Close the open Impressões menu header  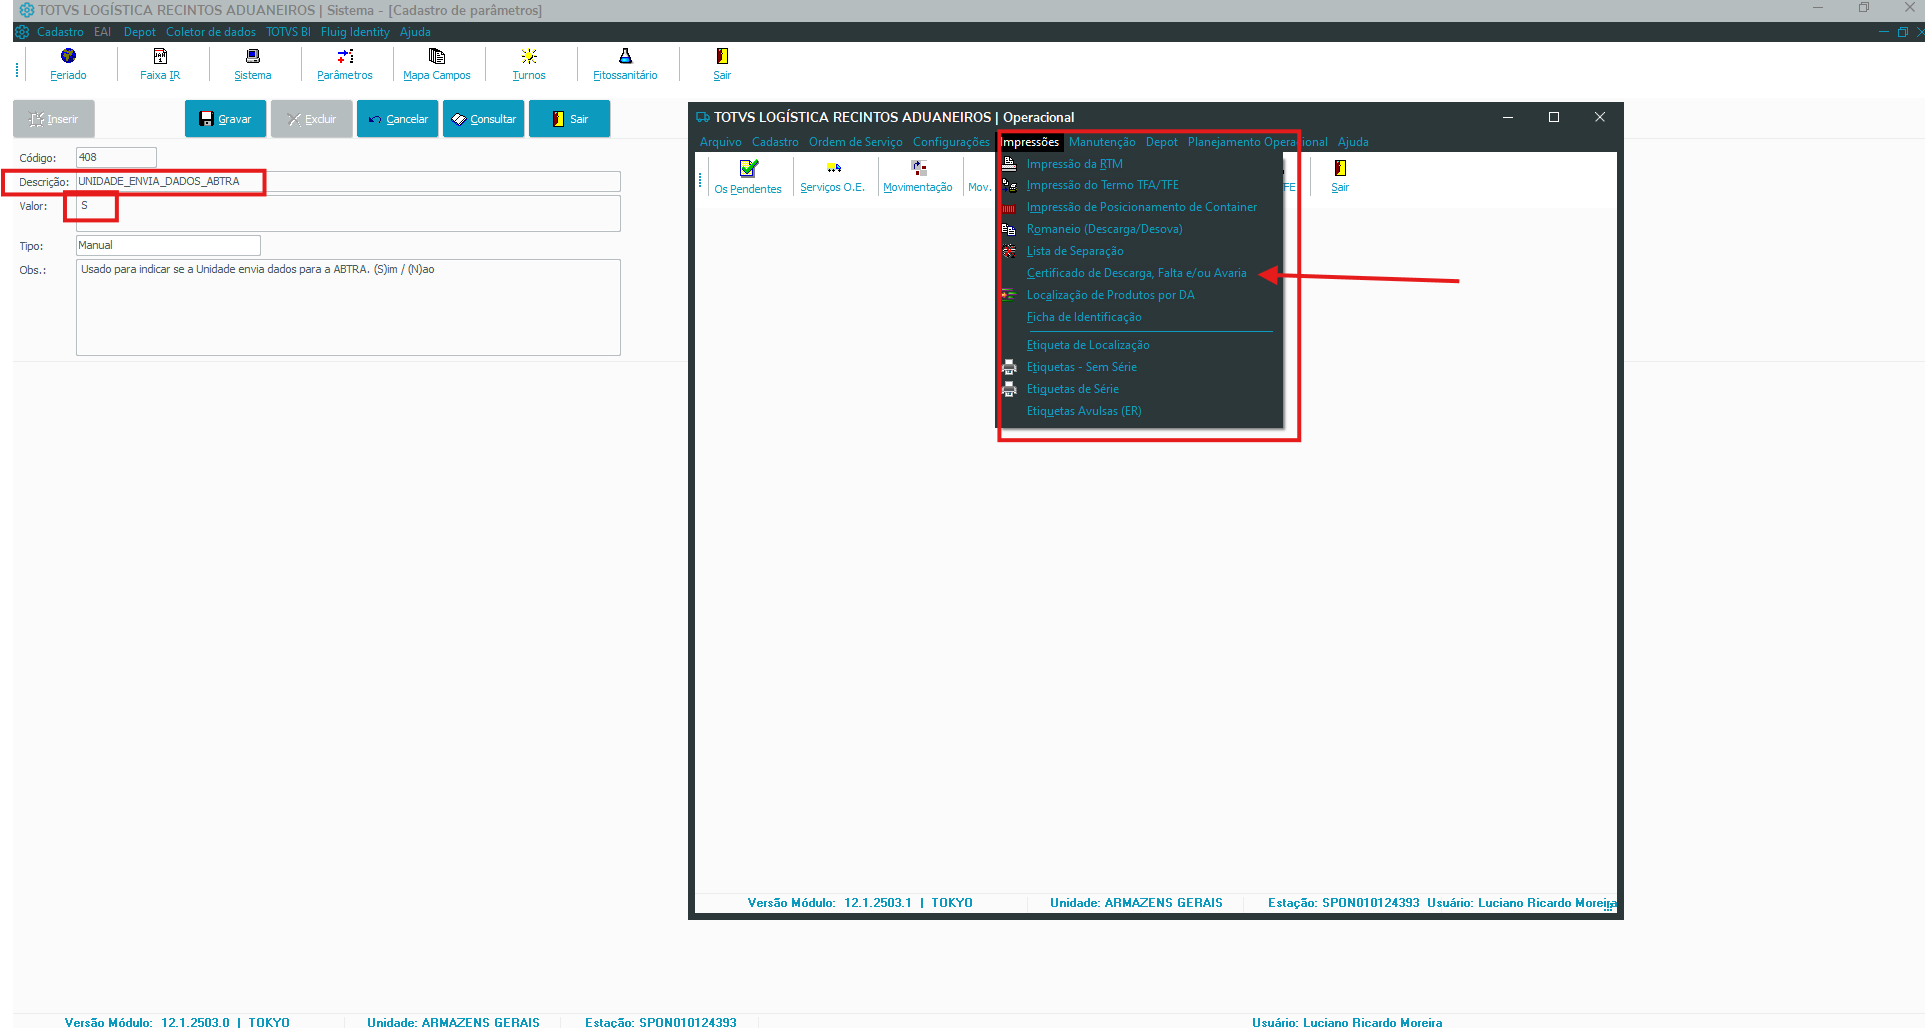[x=1030, y=142]
